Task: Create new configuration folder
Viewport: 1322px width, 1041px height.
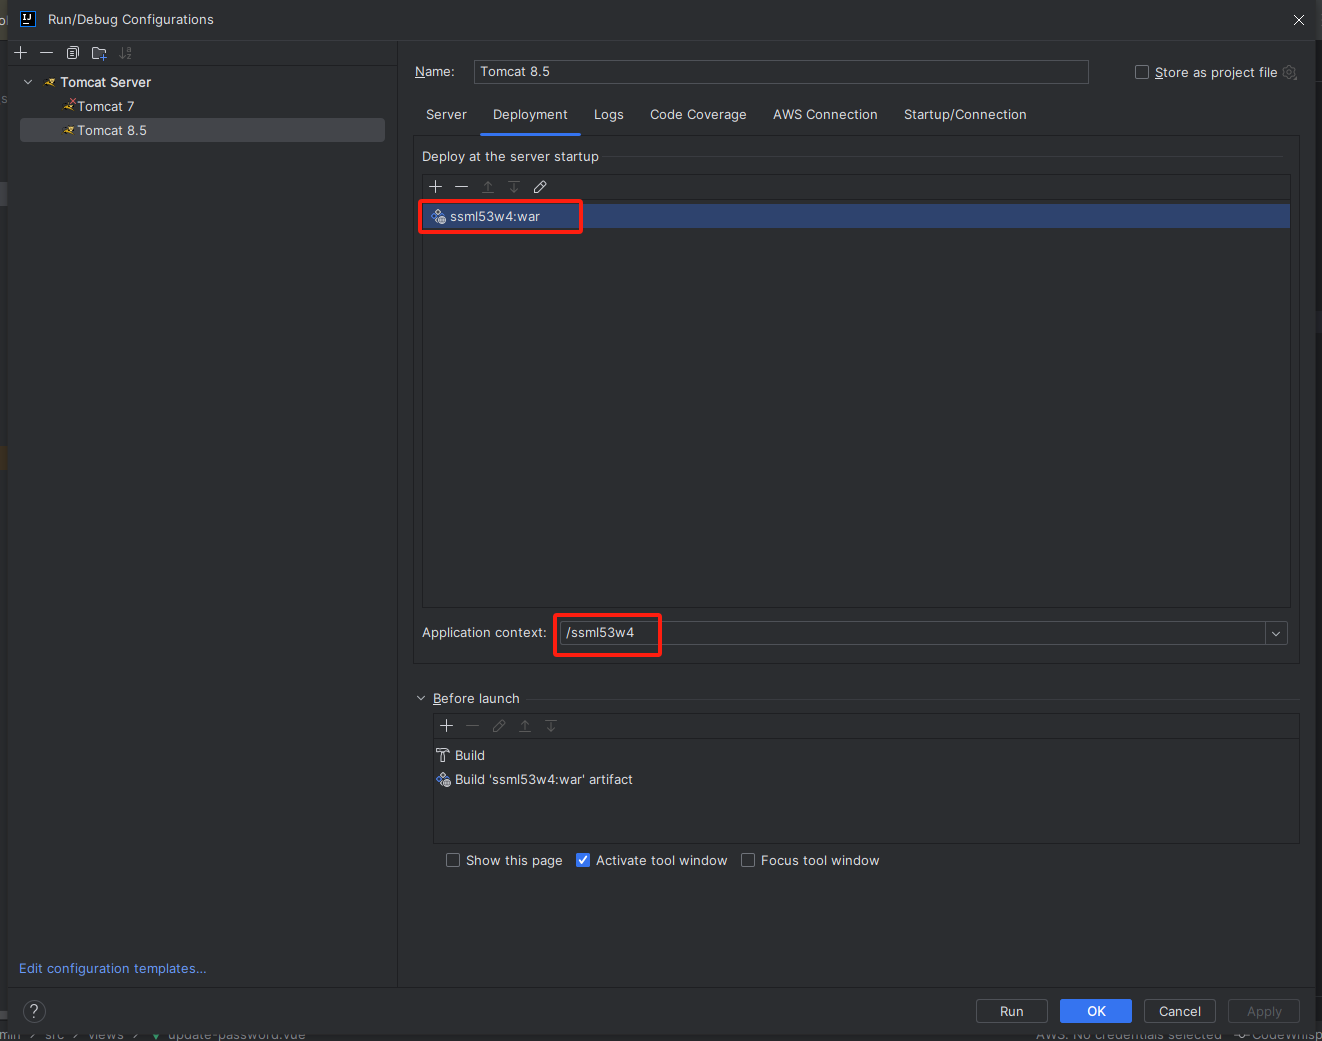Action: 99,53
